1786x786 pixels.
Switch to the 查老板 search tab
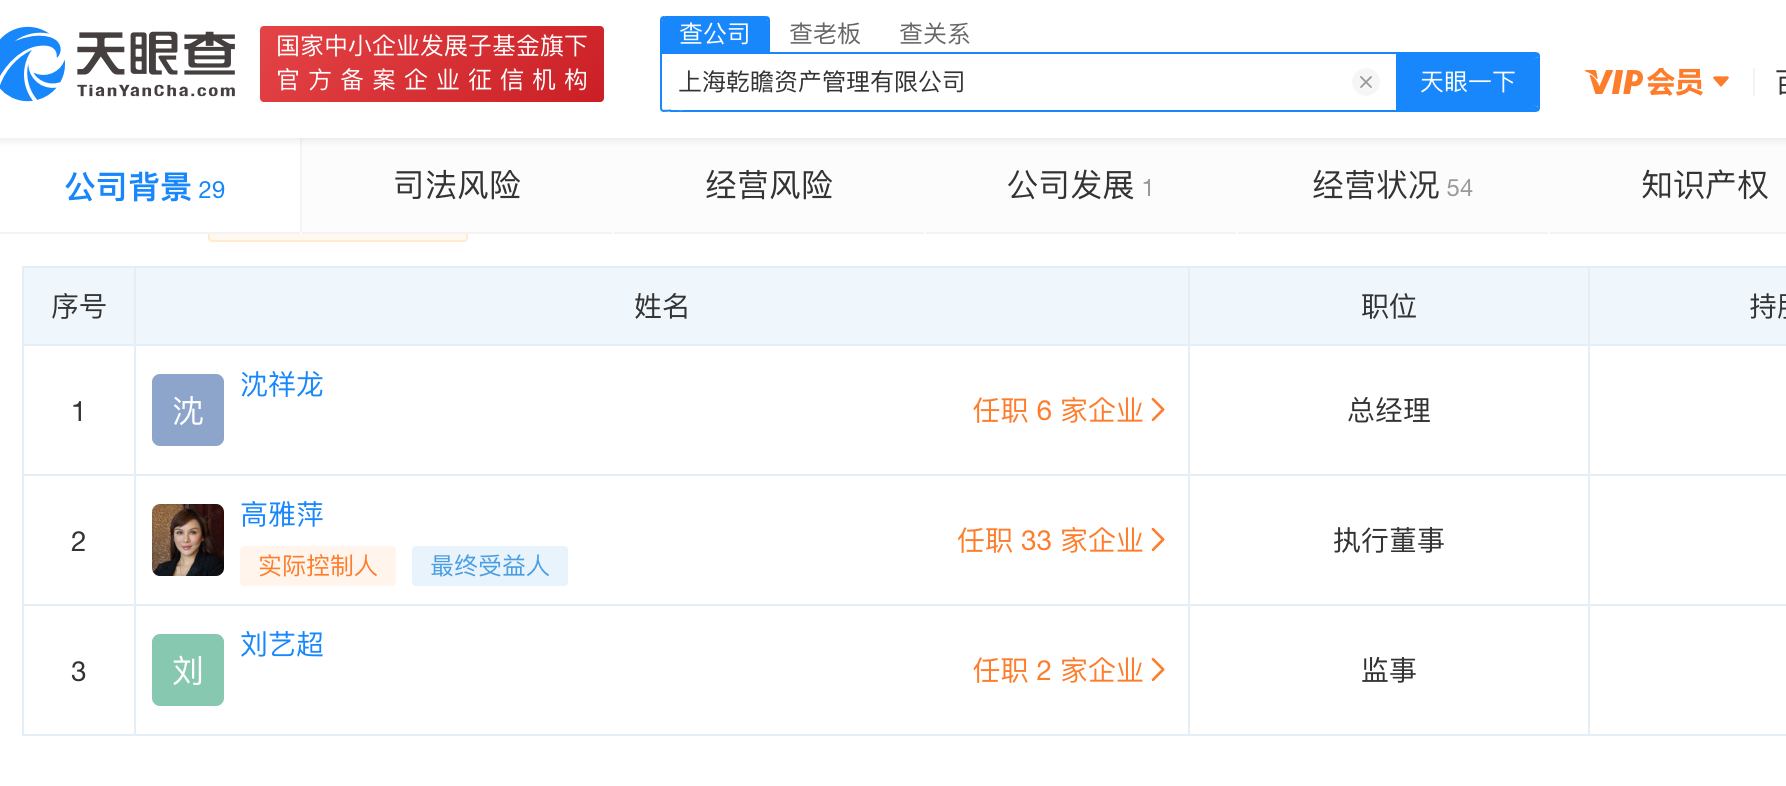click(x=825, y=34)
